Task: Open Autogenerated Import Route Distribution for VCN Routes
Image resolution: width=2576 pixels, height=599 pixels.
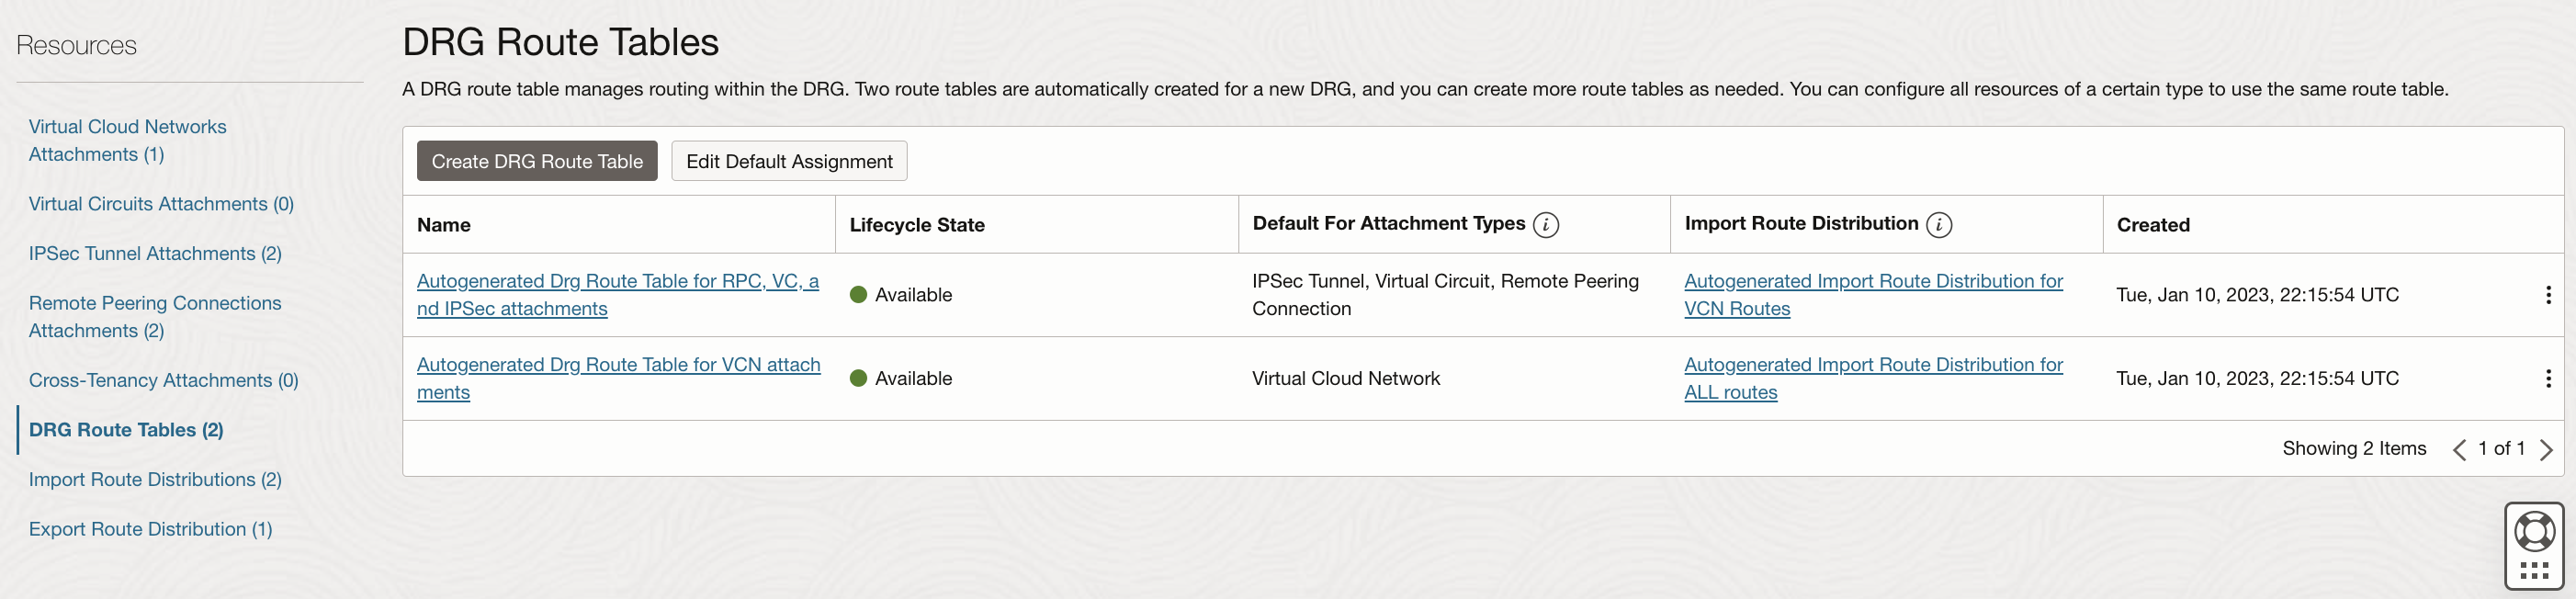Action: [x=1872, y=294]
